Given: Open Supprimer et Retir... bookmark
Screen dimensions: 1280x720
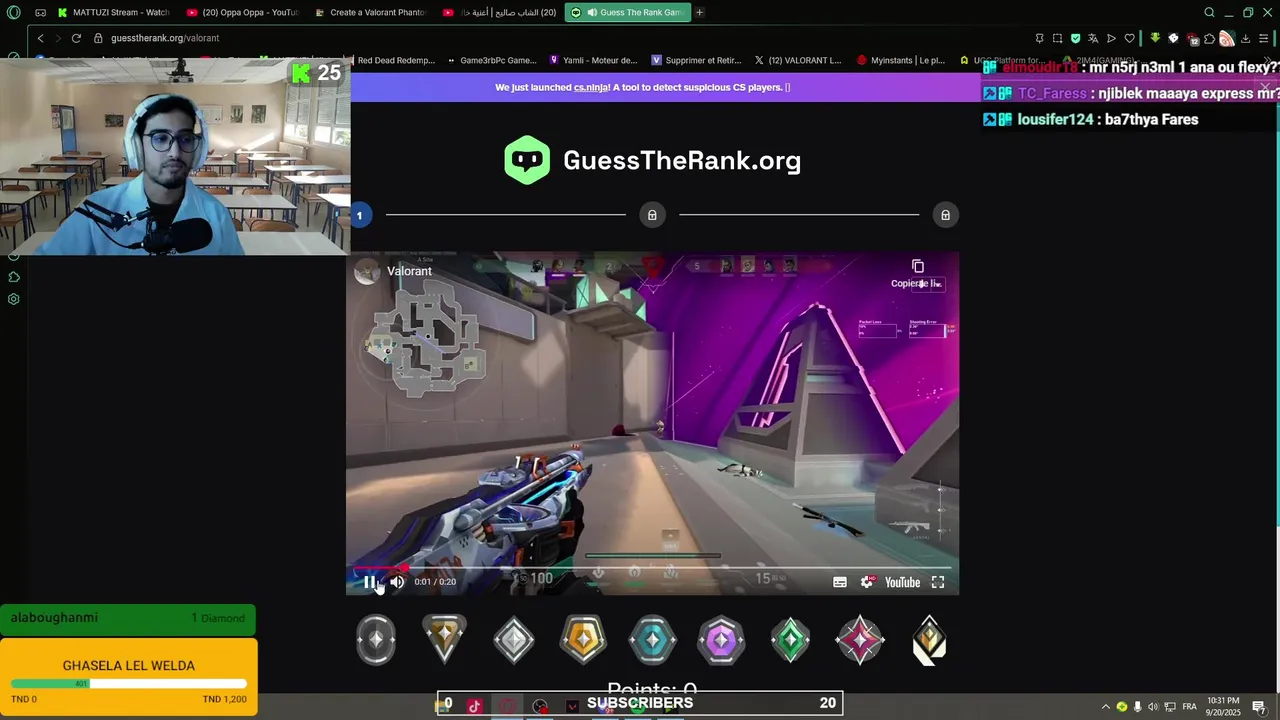Looking at the screenshot, I should 695,60.
